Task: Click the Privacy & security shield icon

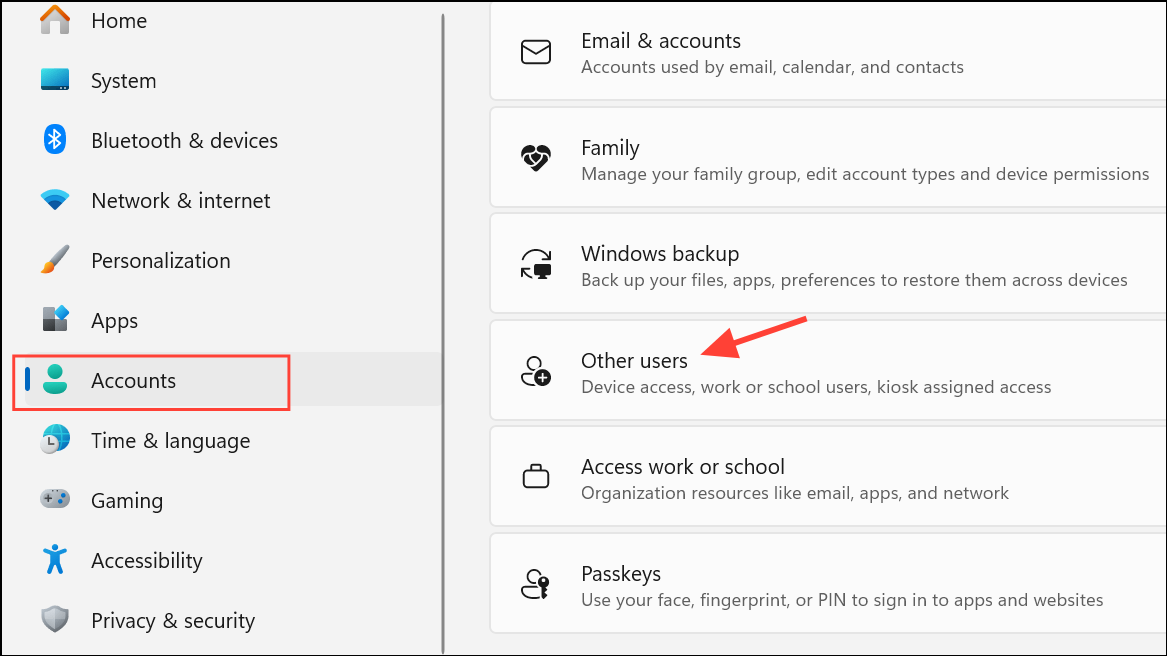Action: point(55,620)
